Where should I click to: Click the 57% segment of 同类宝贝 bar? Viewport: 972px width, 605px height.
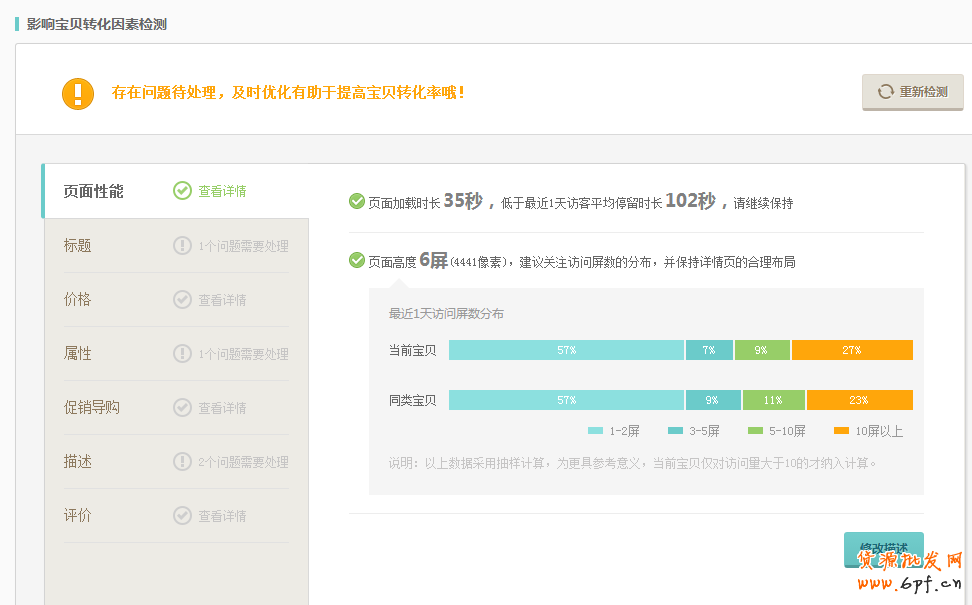tap(566, 400)
